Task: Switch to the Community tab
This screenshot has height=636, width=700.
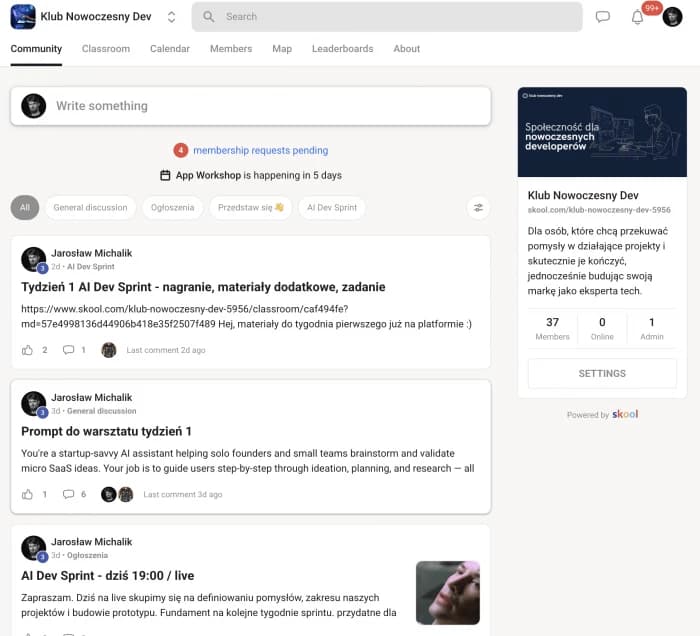Action: pos(36,49)
